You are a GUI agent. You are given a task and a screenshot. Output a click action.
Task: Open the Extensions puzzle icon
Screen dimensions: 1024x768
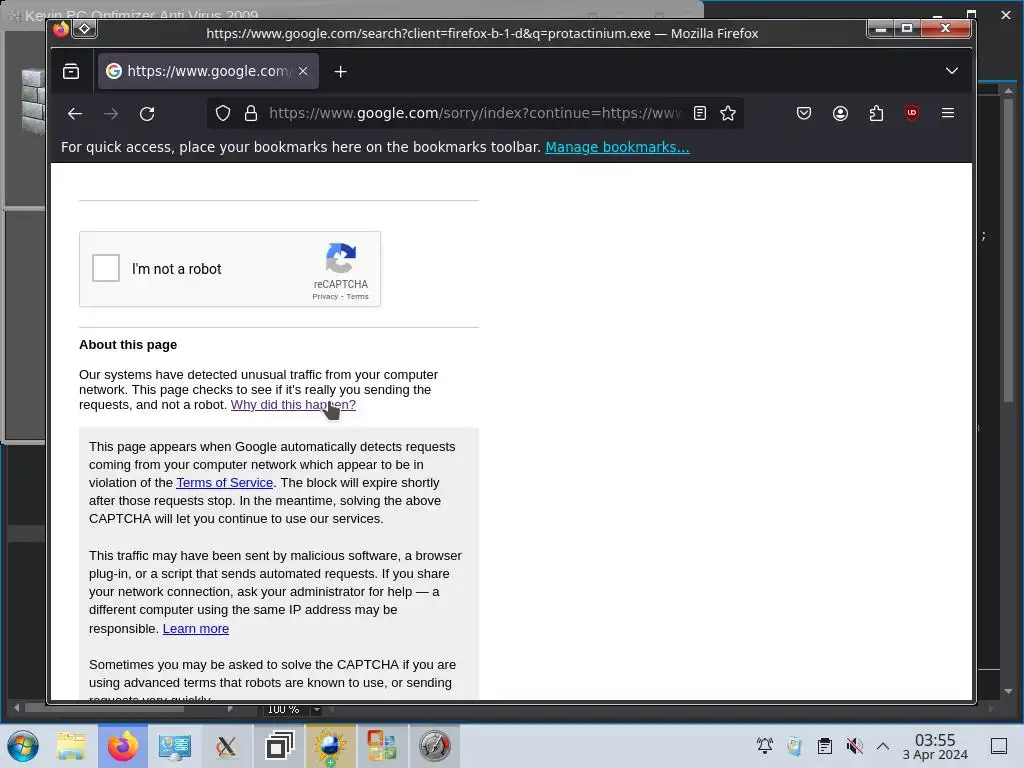tap(876, 114)
